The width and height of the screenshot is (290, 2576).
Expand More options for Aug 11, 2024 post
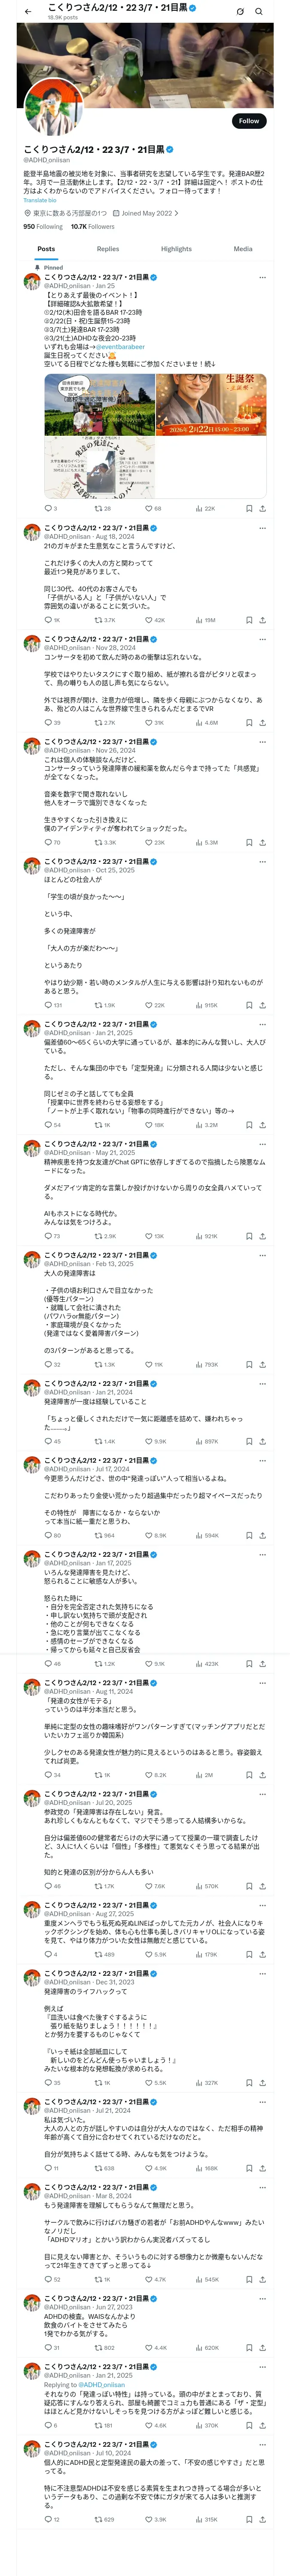point(262,1683)
